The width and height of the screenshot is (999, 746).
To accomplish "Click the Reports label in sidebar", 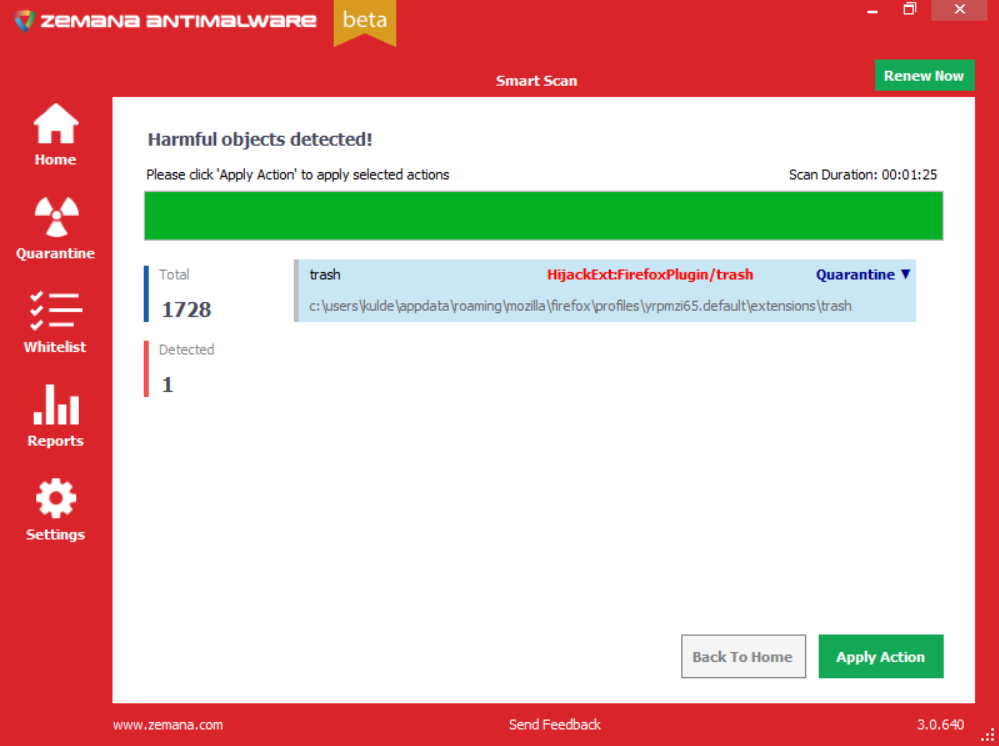I will pos(55,441).
